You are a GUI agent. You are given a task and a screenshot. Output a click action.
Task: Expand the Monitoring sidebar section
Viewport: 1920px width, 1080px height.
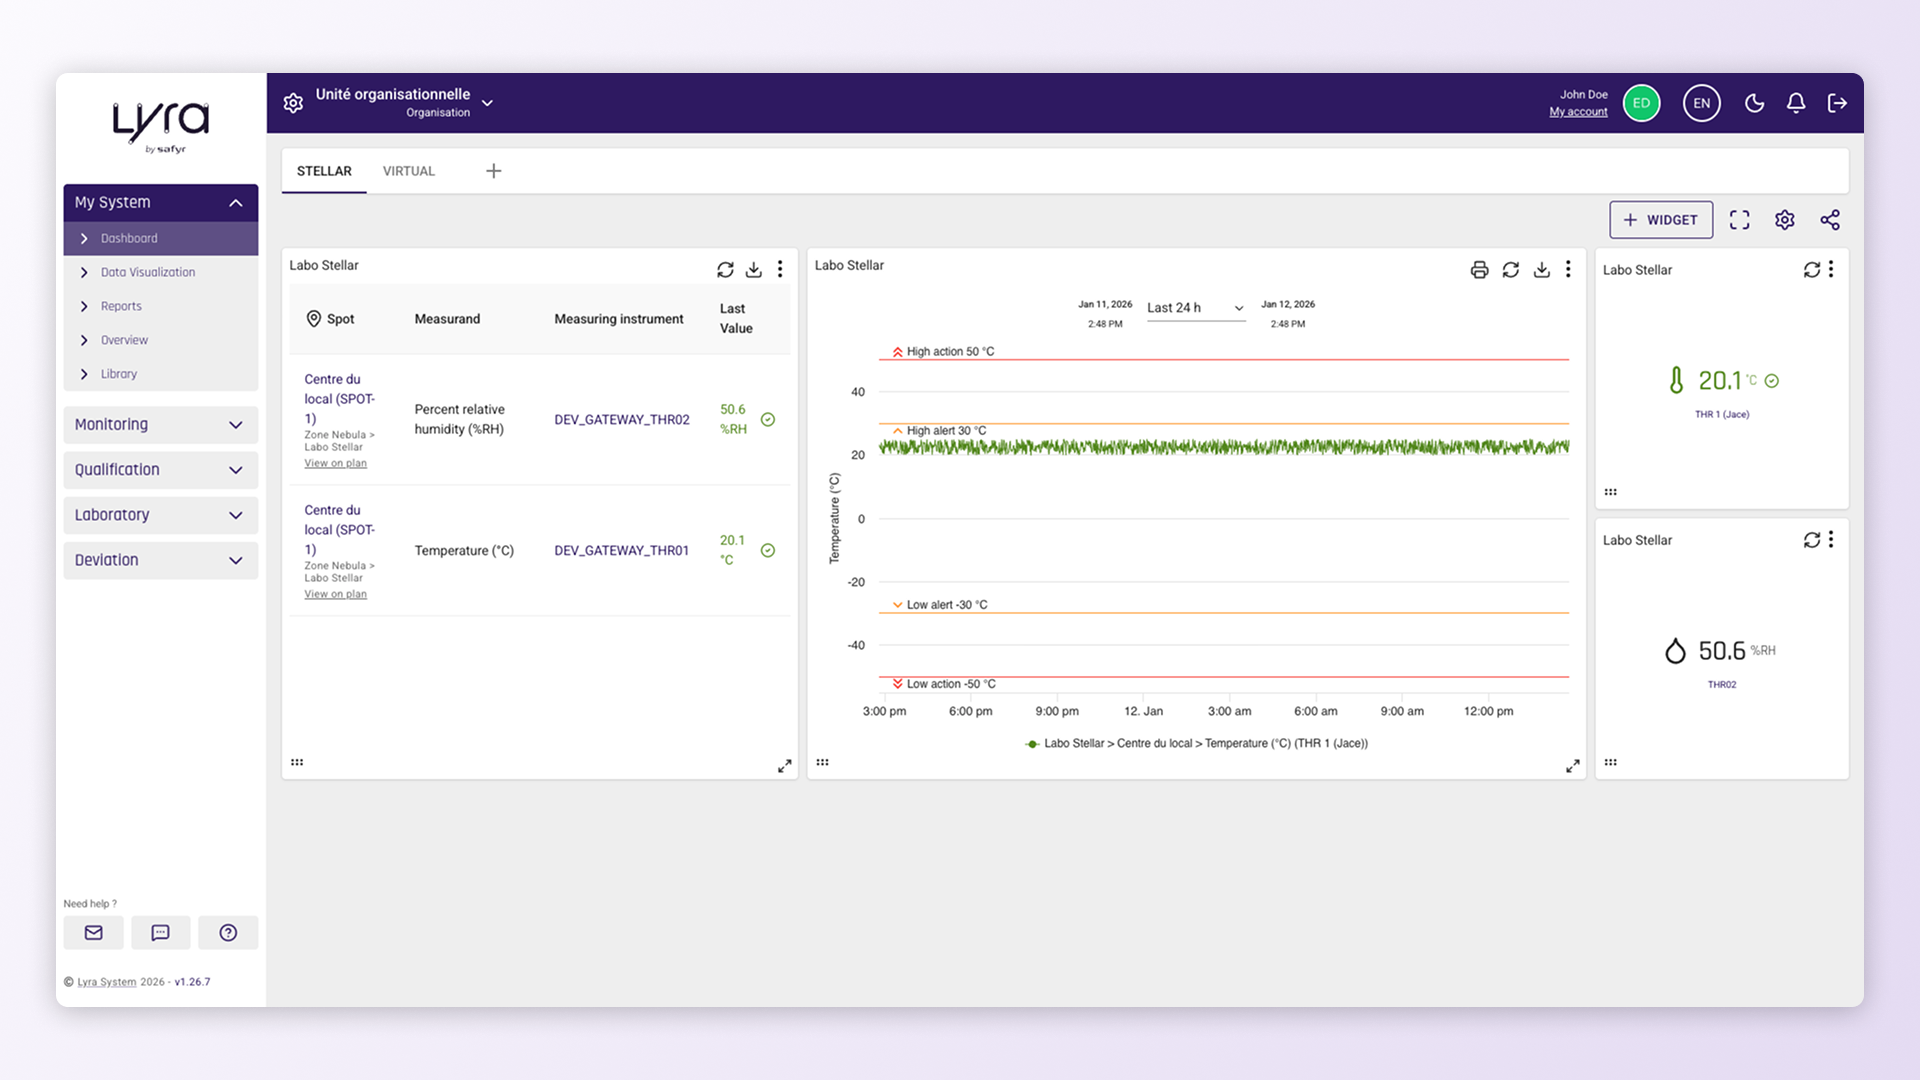[161, 424]
